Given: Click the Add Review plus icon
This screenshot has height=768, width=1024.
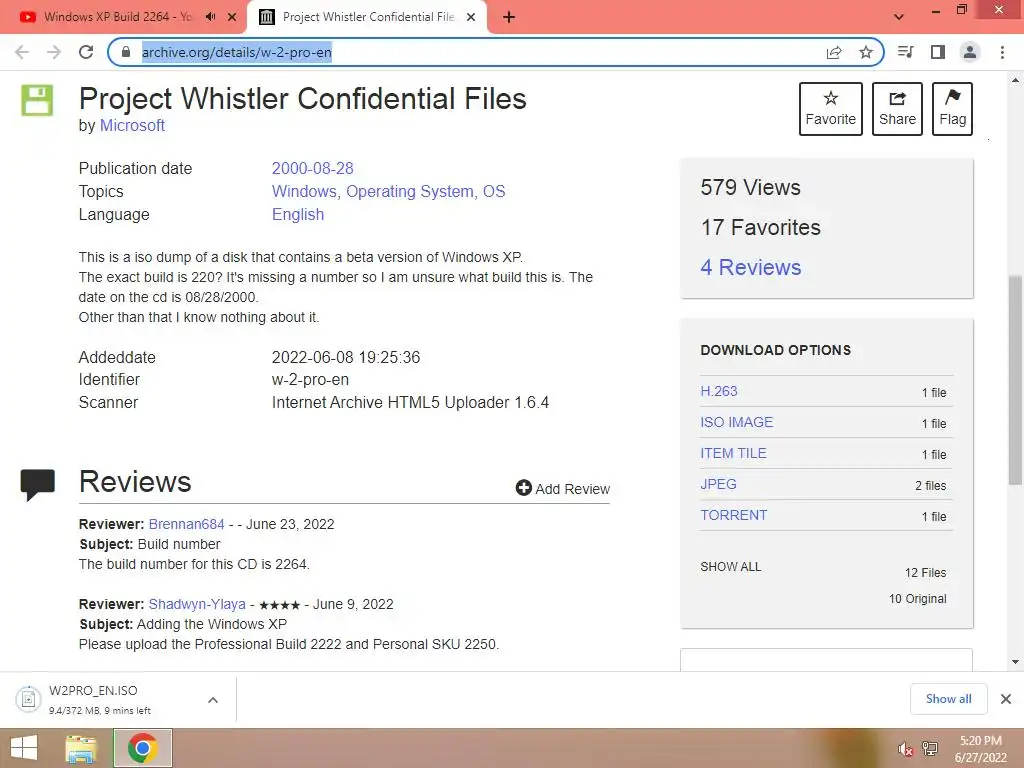Looking at the screenshot, I should click(x=523, y=488).
